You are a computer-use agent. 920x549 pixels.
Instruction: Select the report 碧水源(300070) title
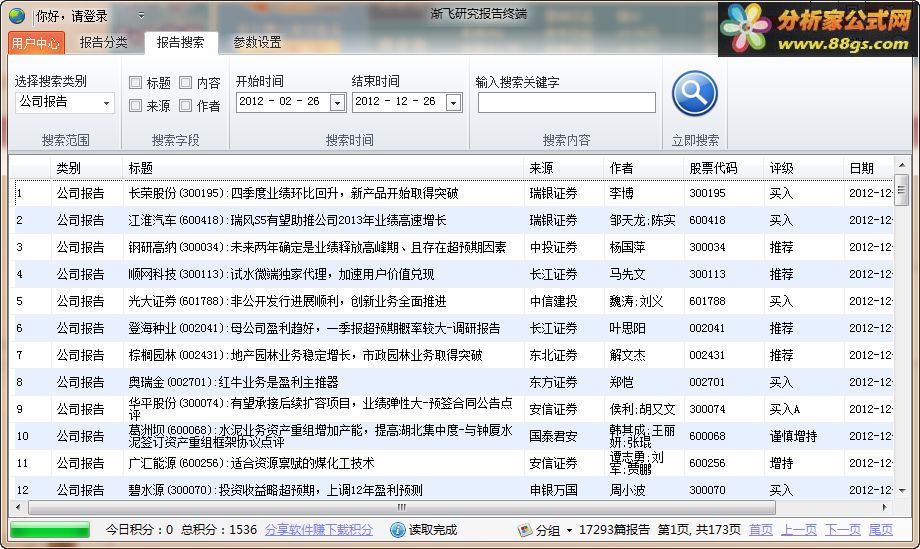click(275, 490)
